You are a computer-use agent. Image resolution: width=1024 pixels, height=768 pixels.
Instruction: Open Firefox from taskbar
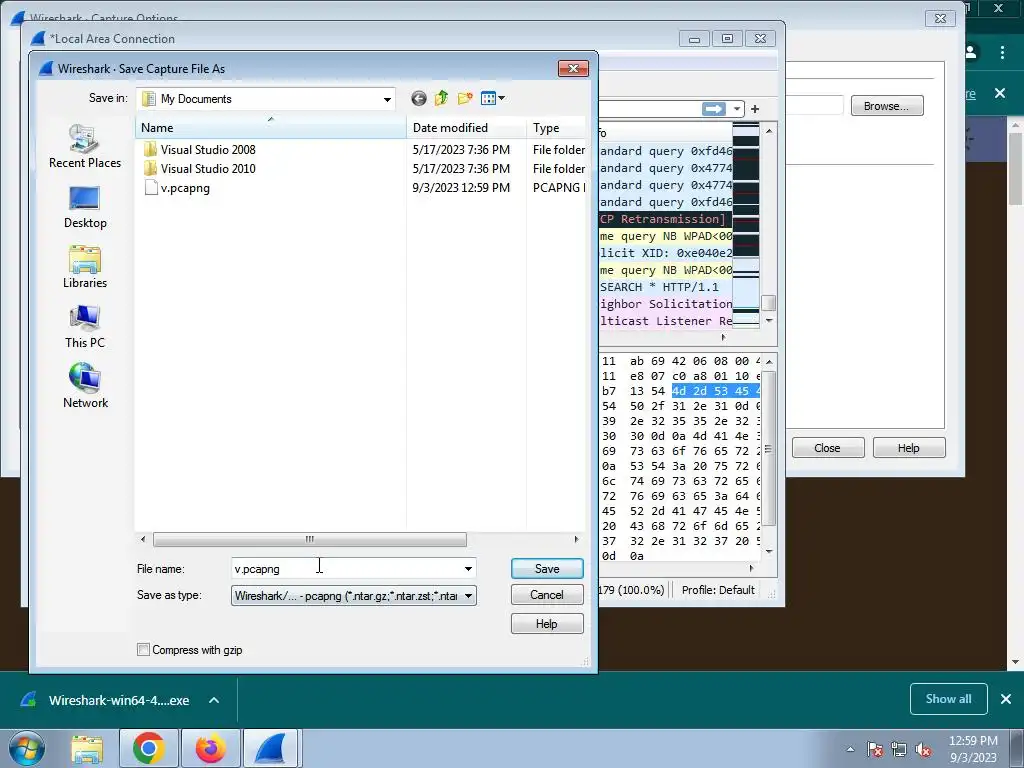coord(210,748)
